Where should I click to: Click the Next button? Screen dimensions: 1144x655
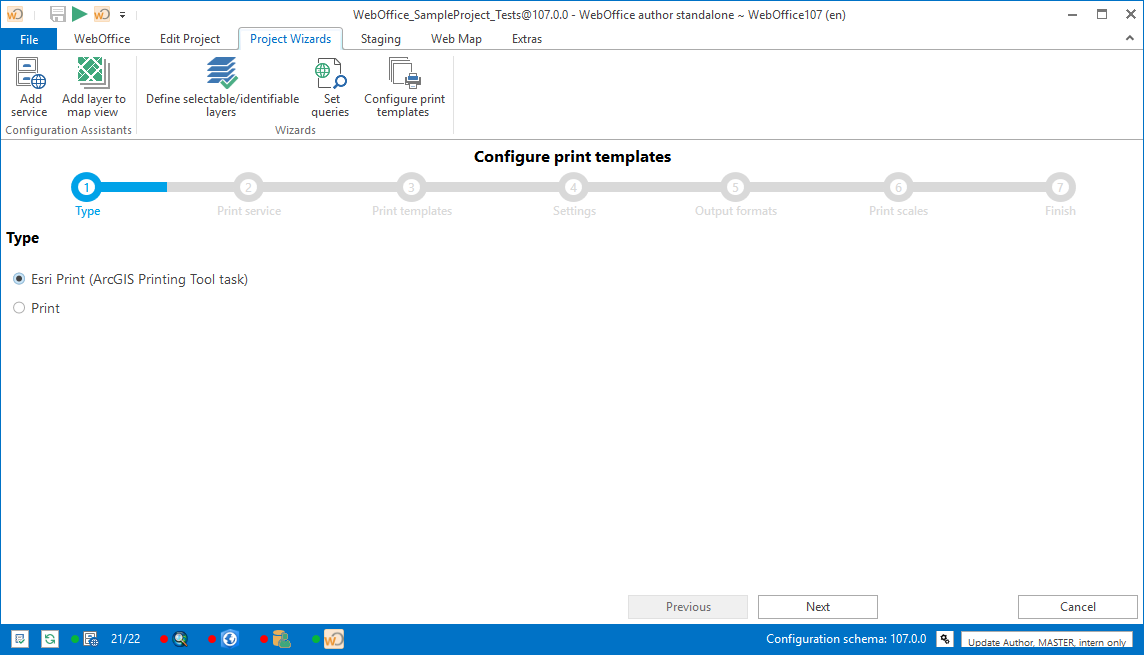(x=818, y=607)
